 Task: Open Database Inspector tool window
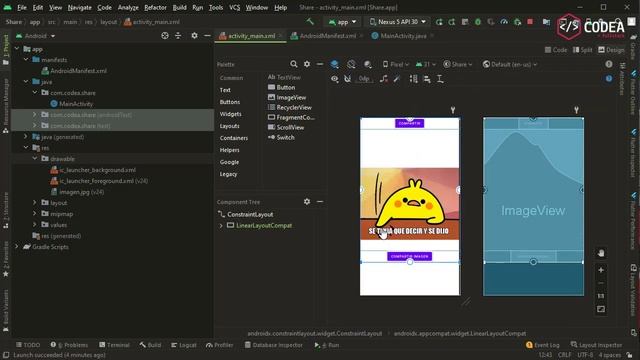(273, 345)
